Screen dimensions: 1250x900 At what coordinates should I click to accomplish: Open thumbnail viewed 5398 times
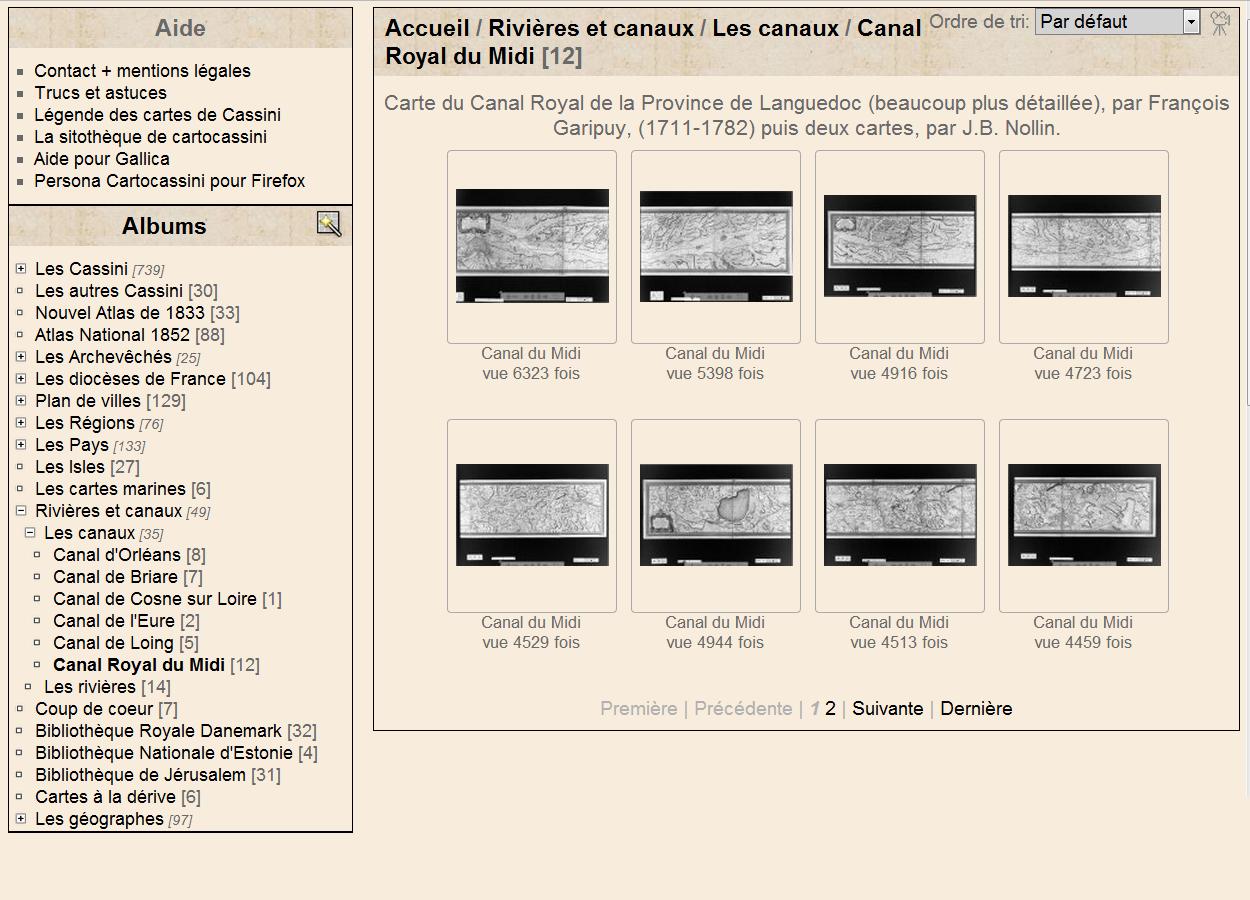(716, 246)
